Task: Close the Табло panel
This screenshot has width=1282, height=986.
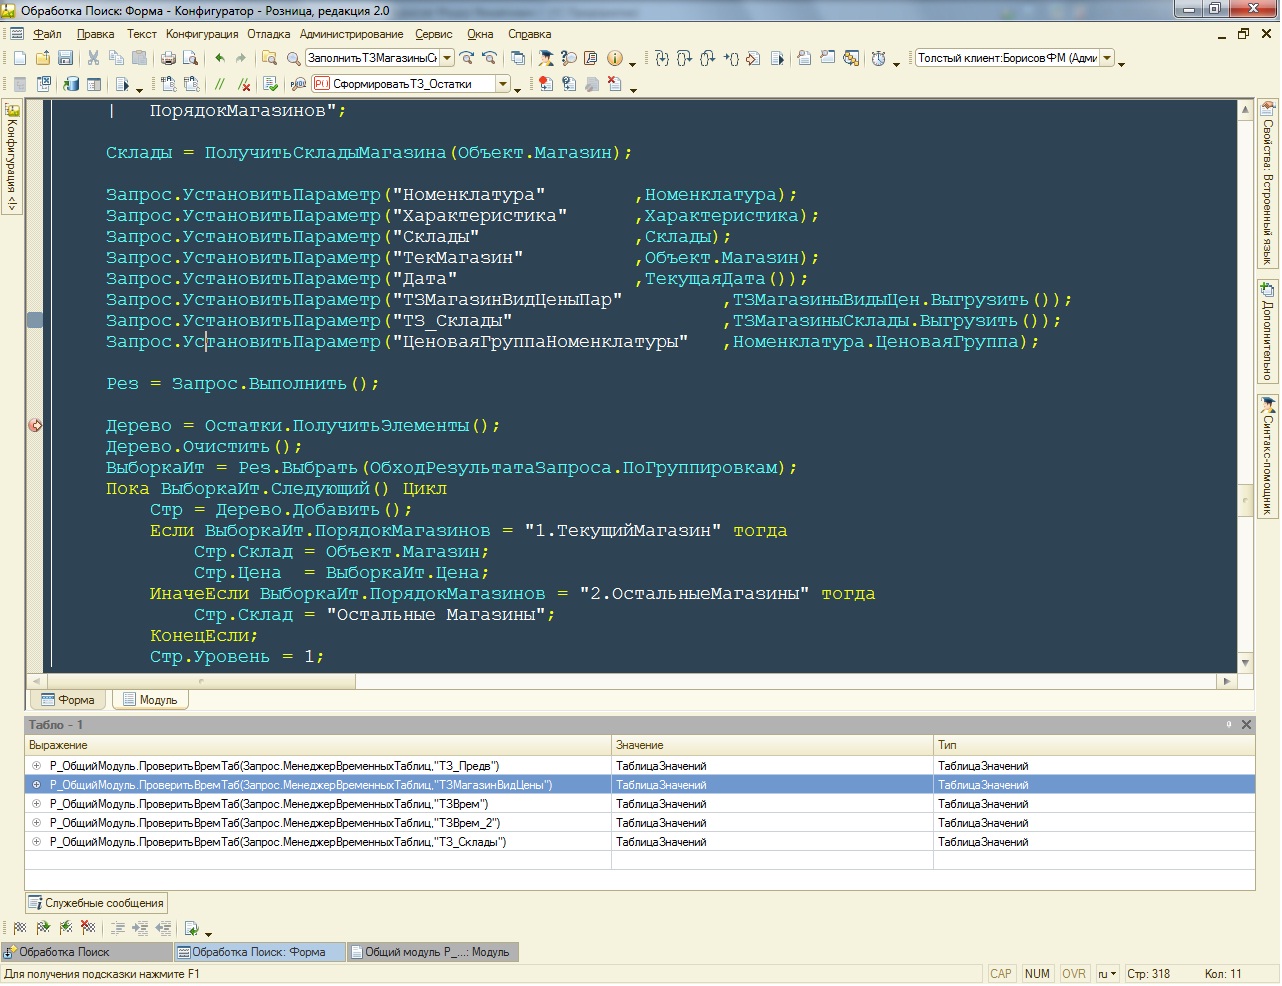Action: click(x=1246, y=725)
